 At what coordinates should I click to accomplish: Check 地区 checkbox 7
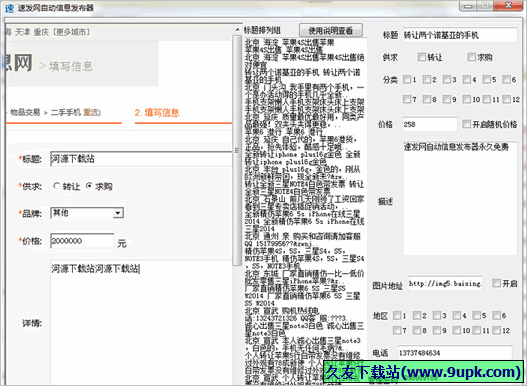click(397, 330)
